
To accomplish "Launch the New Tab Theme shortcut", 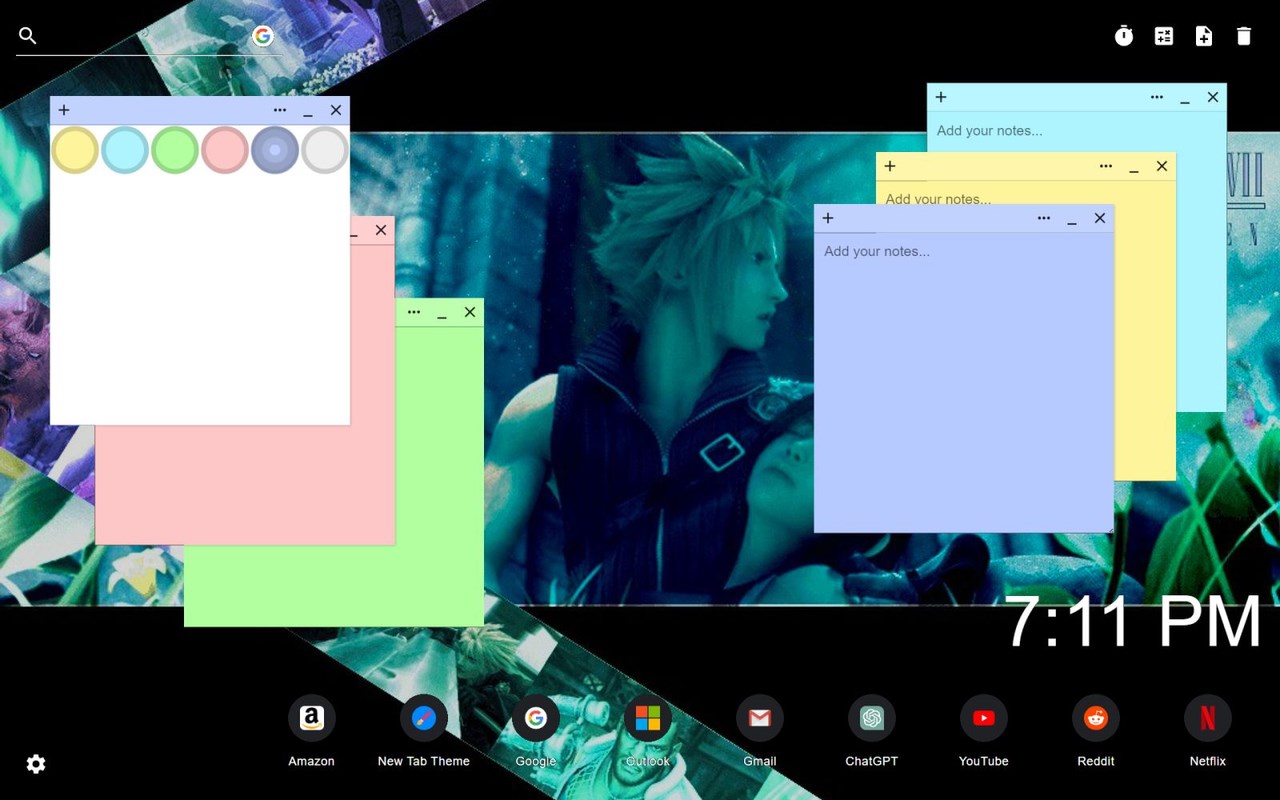I will click(x=424, y=718).
